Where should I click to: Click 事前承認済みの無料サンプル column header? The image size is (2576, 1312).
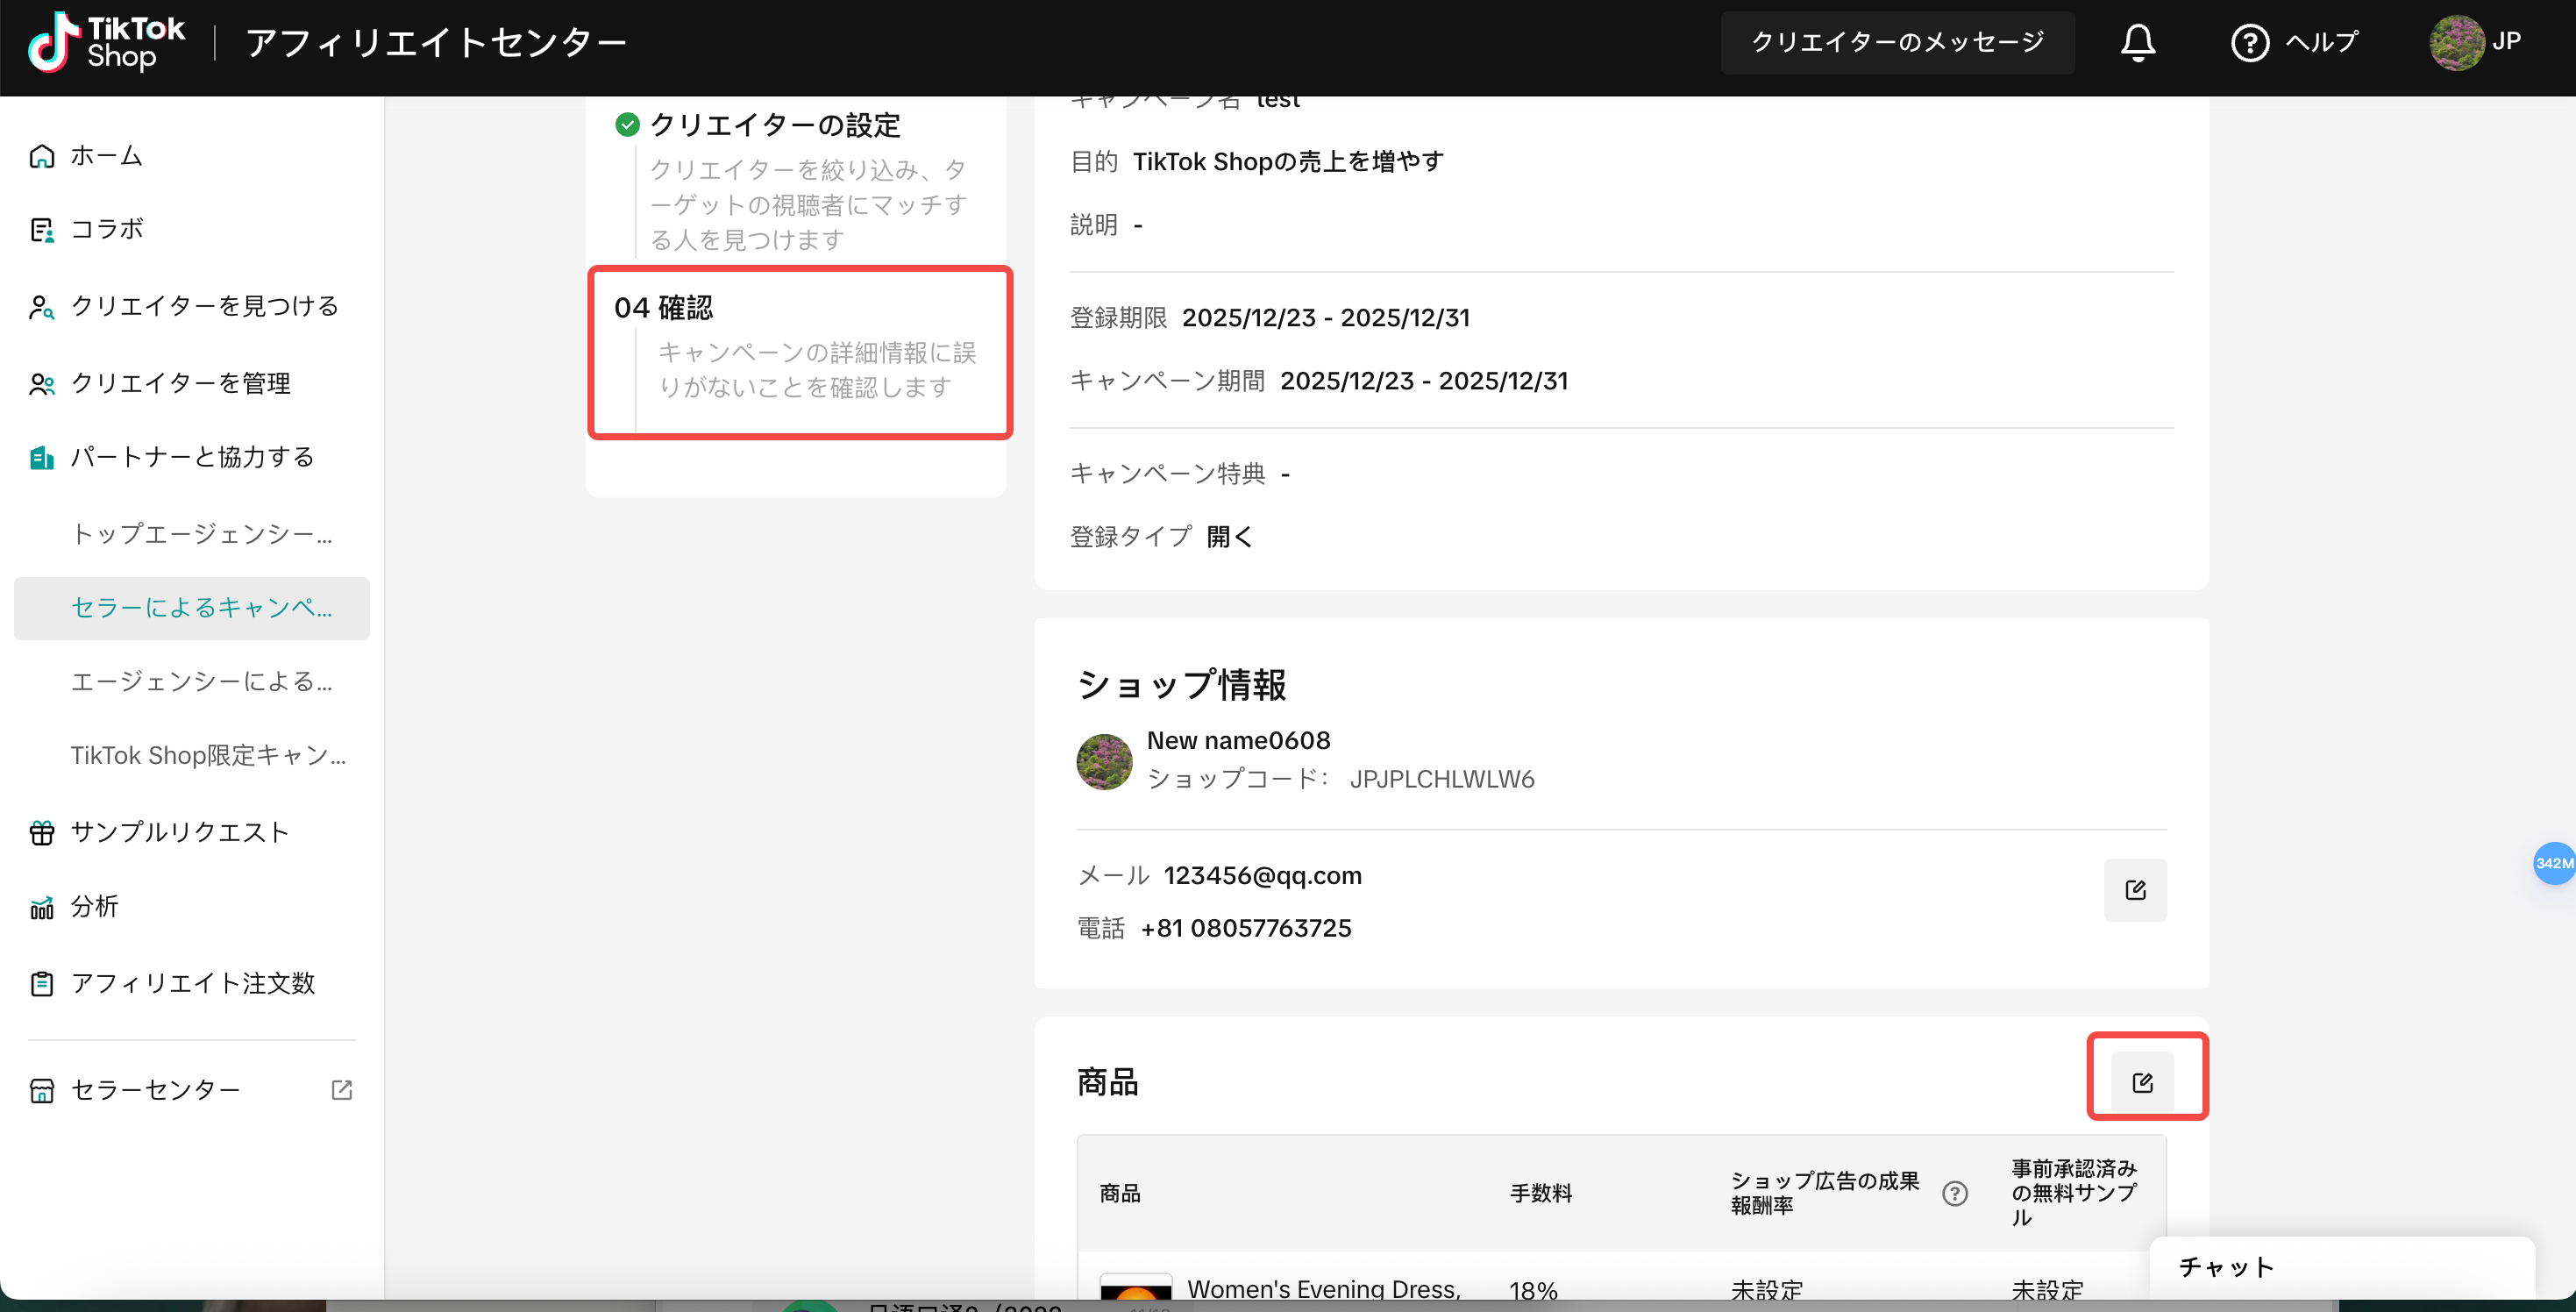[2074, 1193]
